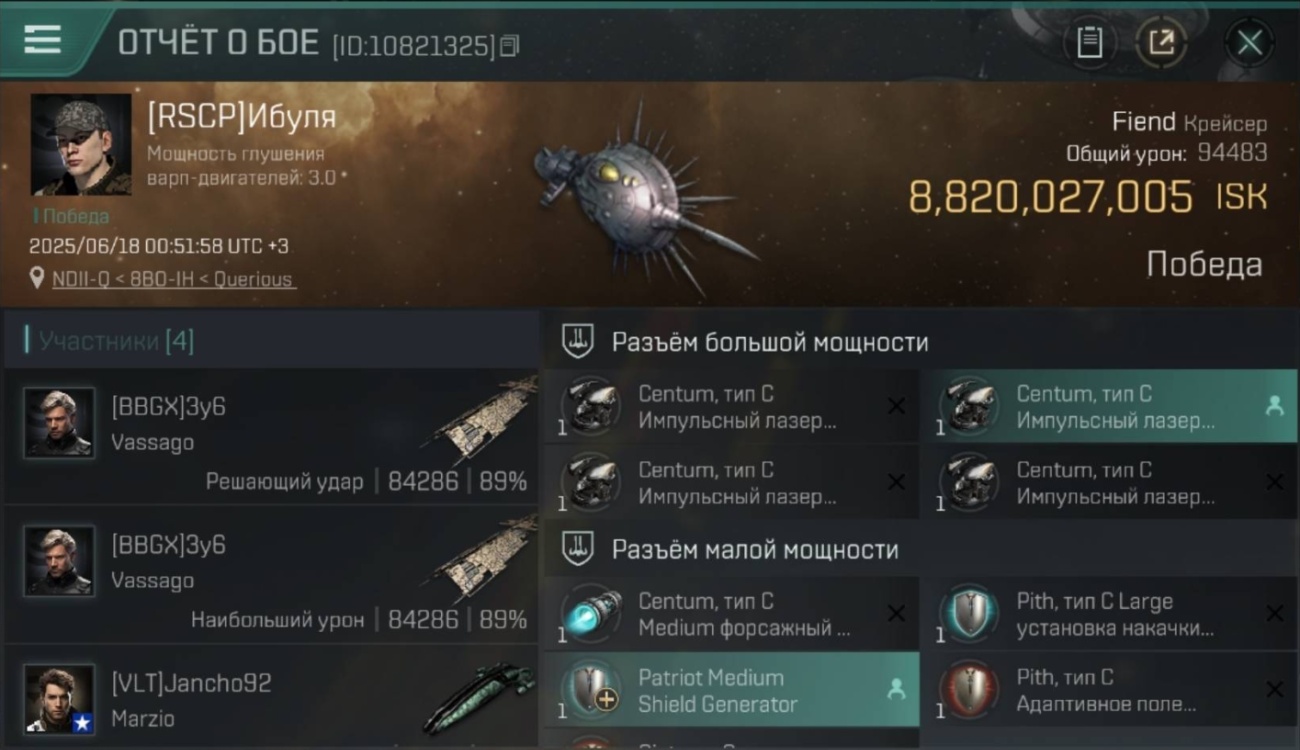This screenshot has width=1300, height=750.
Task: Select highlighted Centum Импульсный лазер module
Action: pos(1108,407)
